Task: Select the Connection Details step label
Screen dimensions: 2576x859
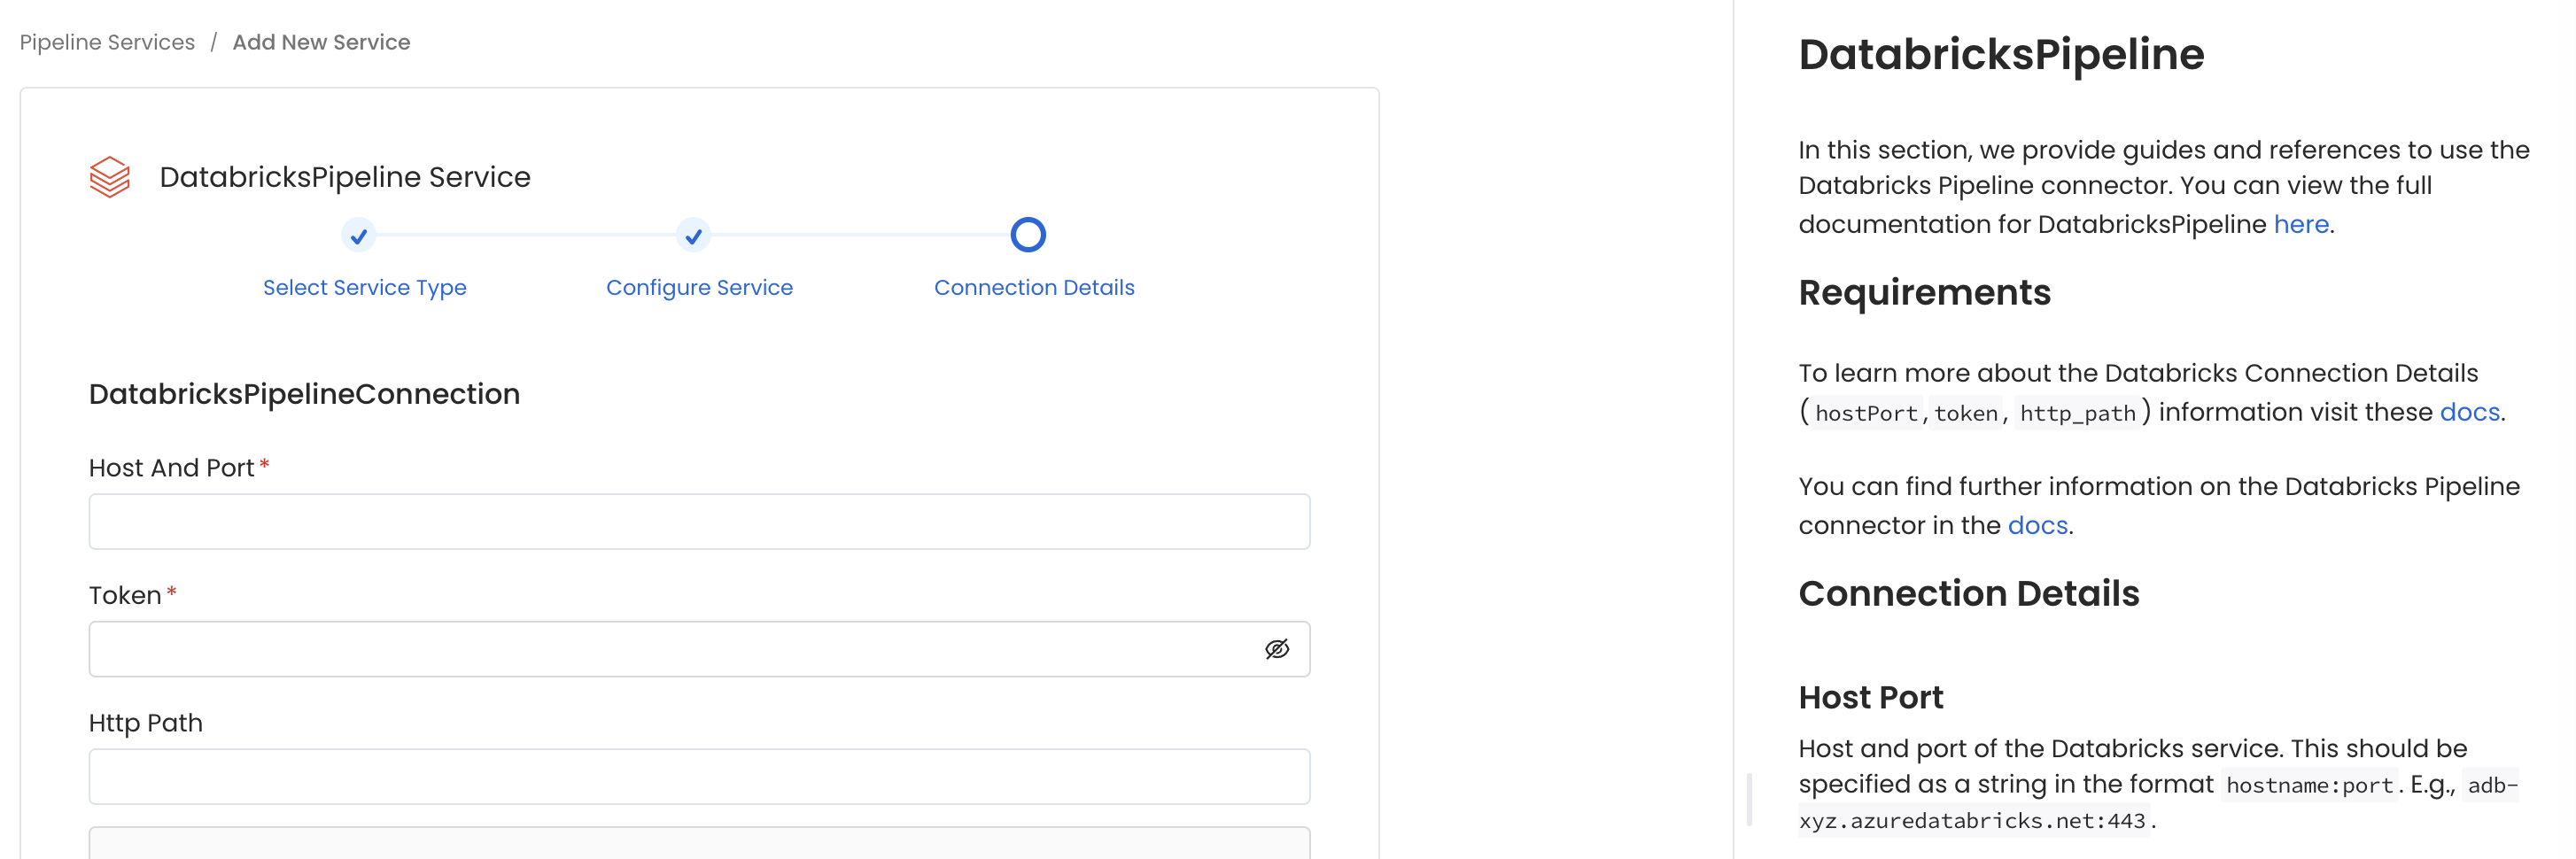Action: click(x=1034, y=287)
